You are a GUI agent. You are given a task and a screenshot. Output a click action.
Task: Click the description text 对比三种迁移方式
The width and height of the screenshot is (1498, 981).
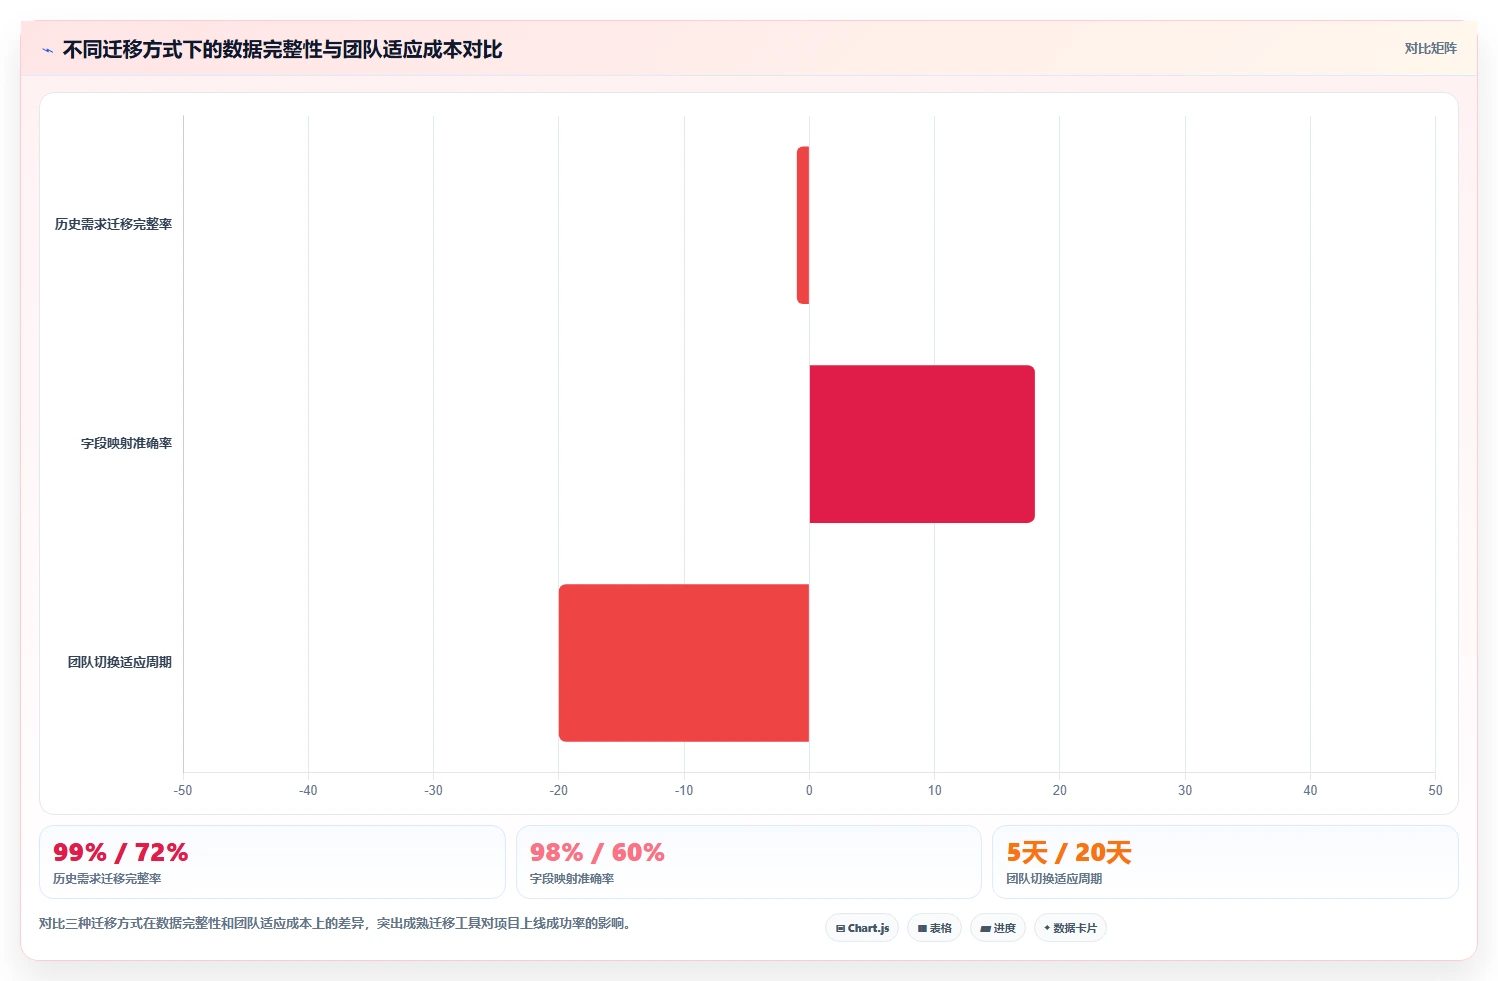point(335,923)
